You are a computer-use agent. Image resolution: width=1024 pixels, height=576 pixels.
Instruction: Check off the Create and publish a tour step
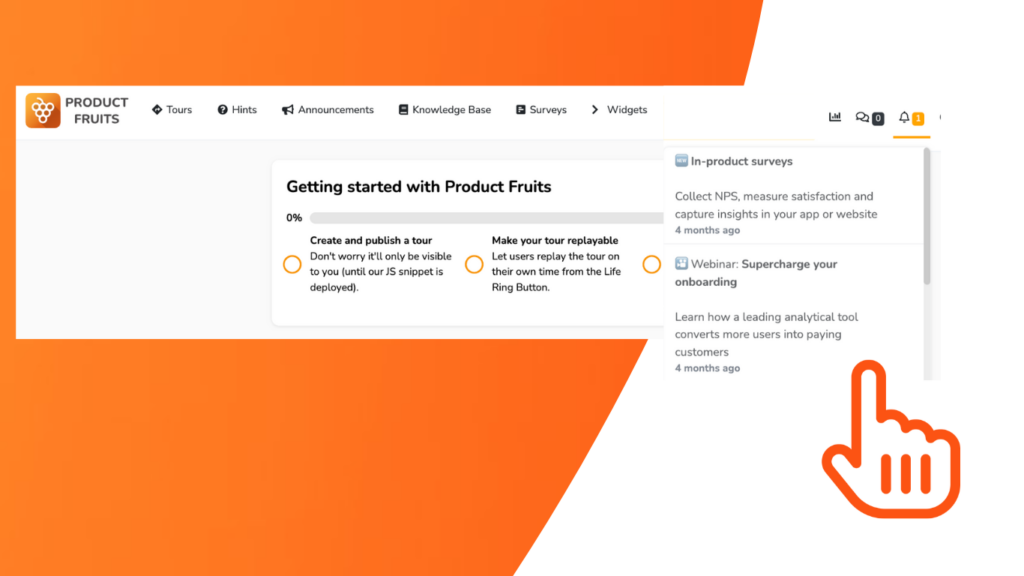[292, 264]
